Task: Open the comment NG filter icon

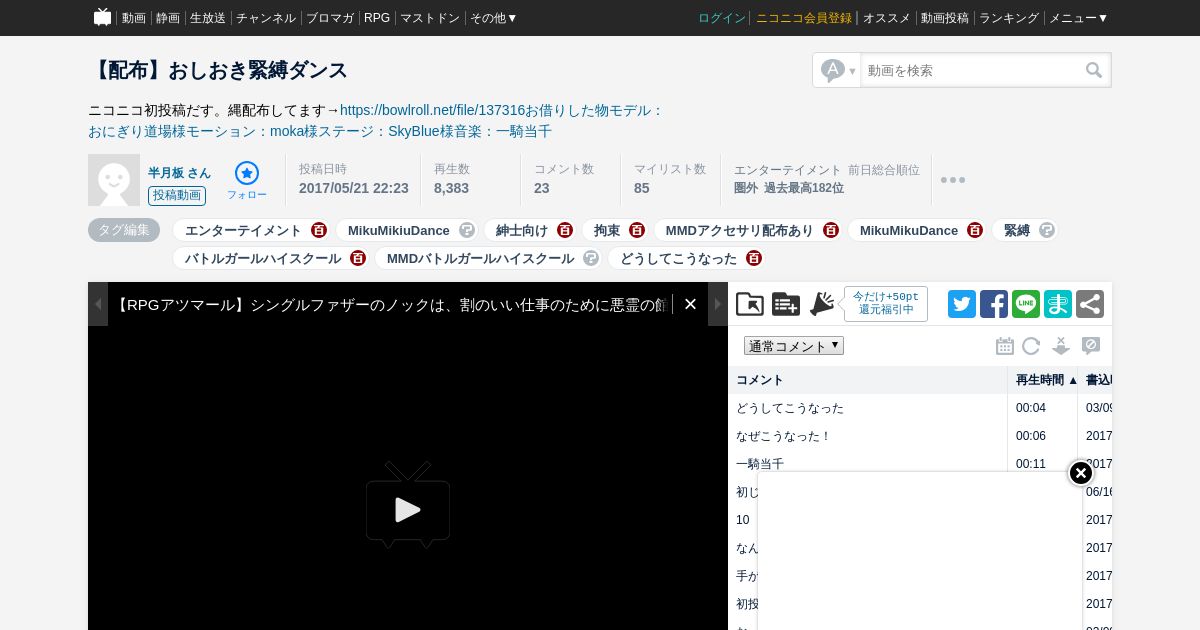Action: (x=1091, y=345)
